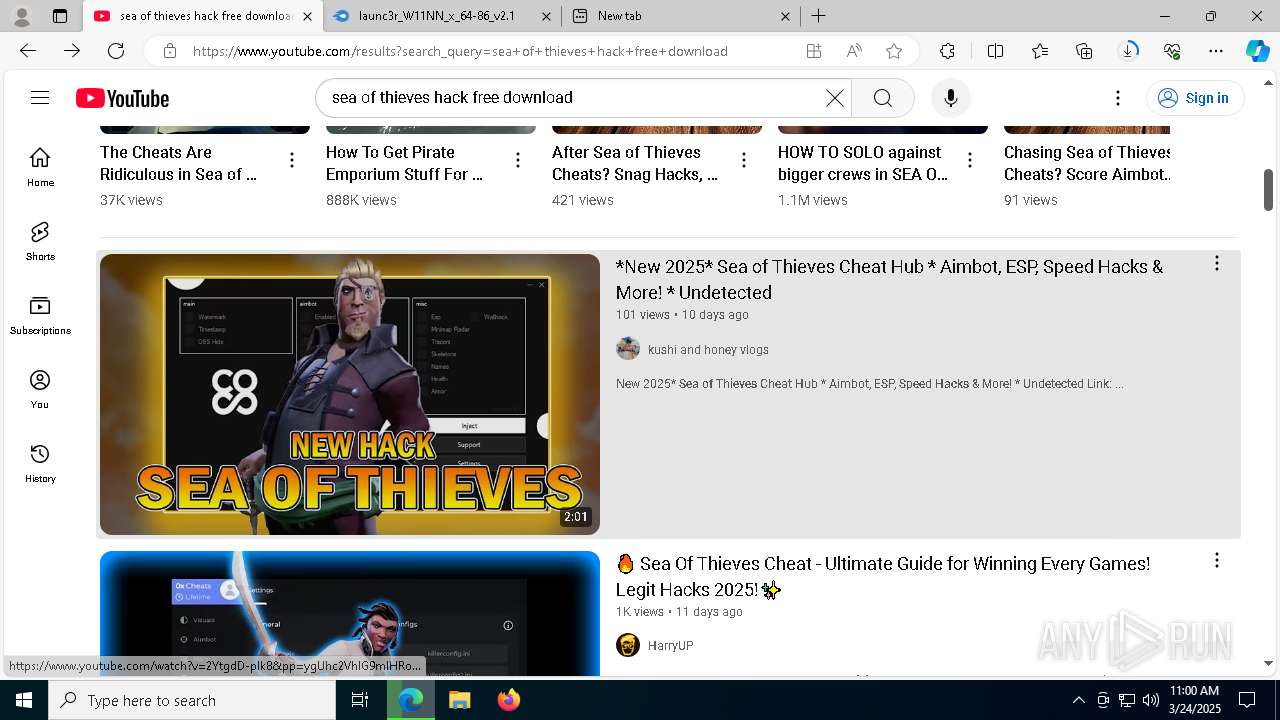
Task: Focus the browser address bar URL
Action: (x=460, y=51)
